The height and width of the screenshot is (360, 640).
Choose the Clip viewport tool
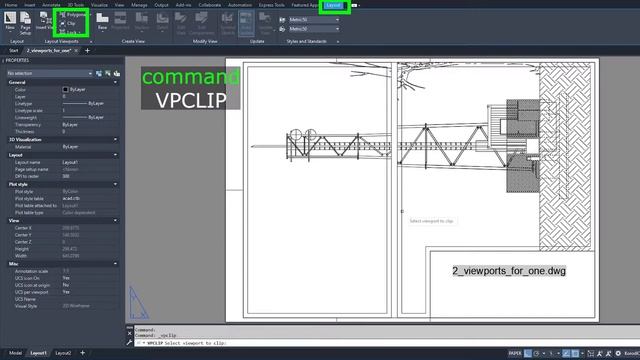point(68,24)
